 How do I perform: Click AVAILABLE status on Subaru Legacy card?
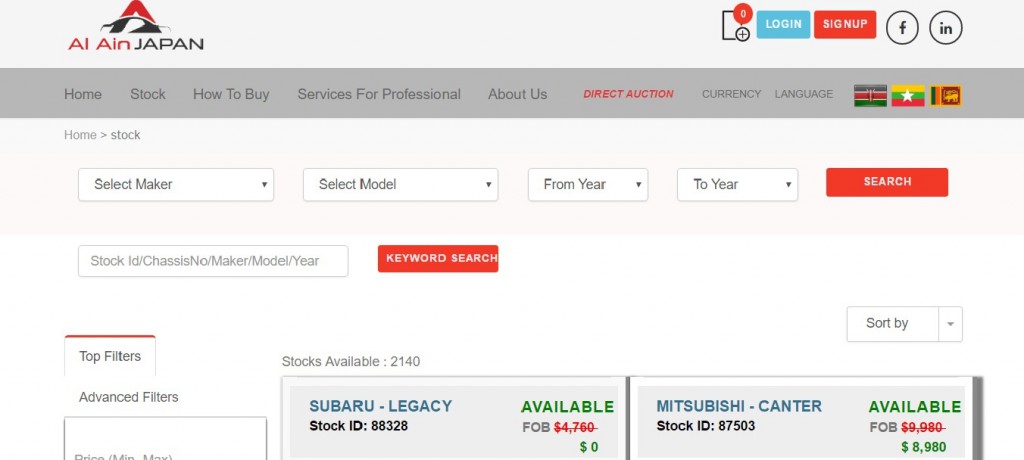(568, 407)
